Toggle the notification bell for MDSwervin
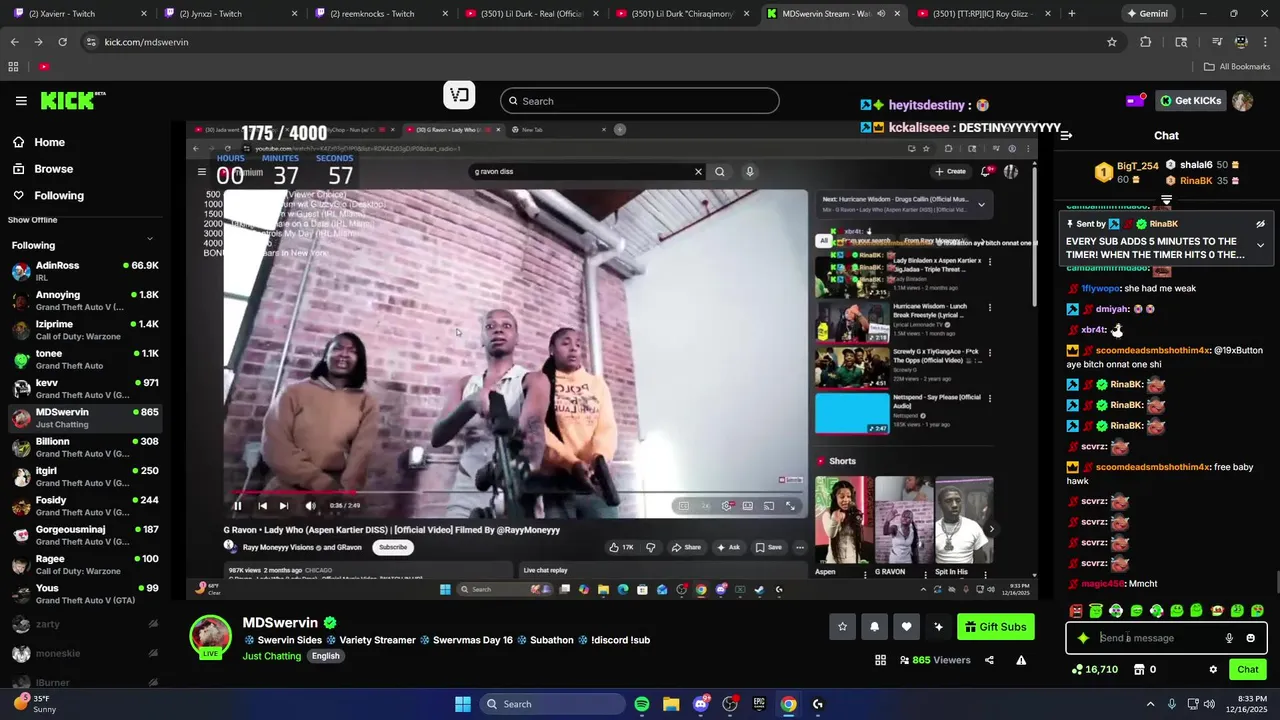This screenshot has width=1280, height=720. tap(874, 627)
